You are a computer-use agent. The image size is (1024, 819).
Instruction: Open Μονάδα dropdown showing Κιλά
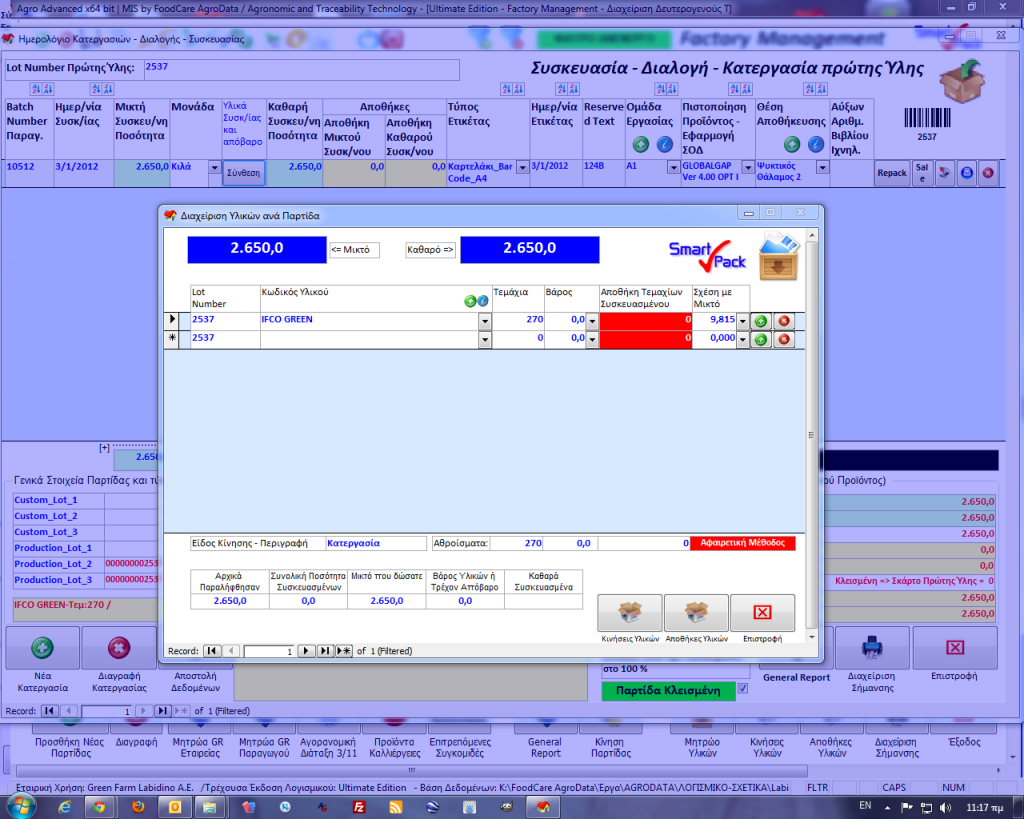pyautogui.click(x=214, y=168)
